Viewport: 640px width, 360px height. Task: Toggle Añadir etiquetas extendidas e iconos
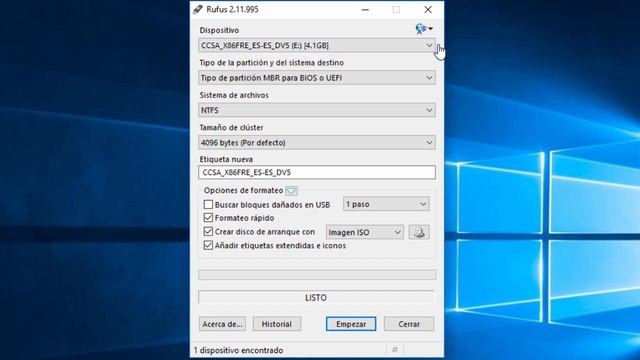[208, 245]
